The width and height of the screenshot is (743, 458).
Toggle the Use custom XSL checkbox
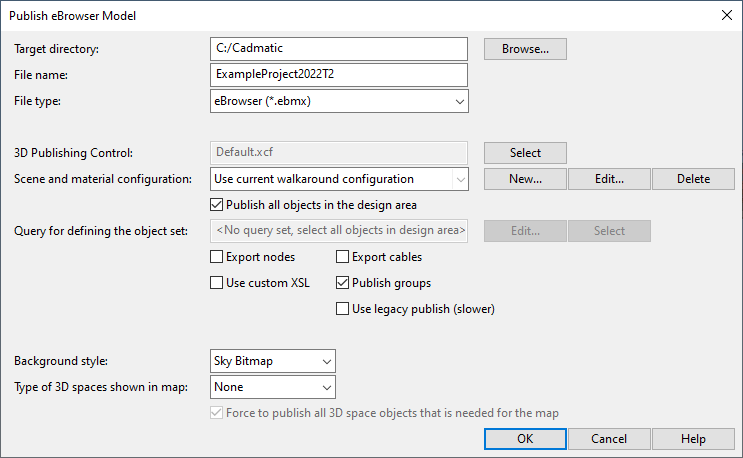point(218,283)
